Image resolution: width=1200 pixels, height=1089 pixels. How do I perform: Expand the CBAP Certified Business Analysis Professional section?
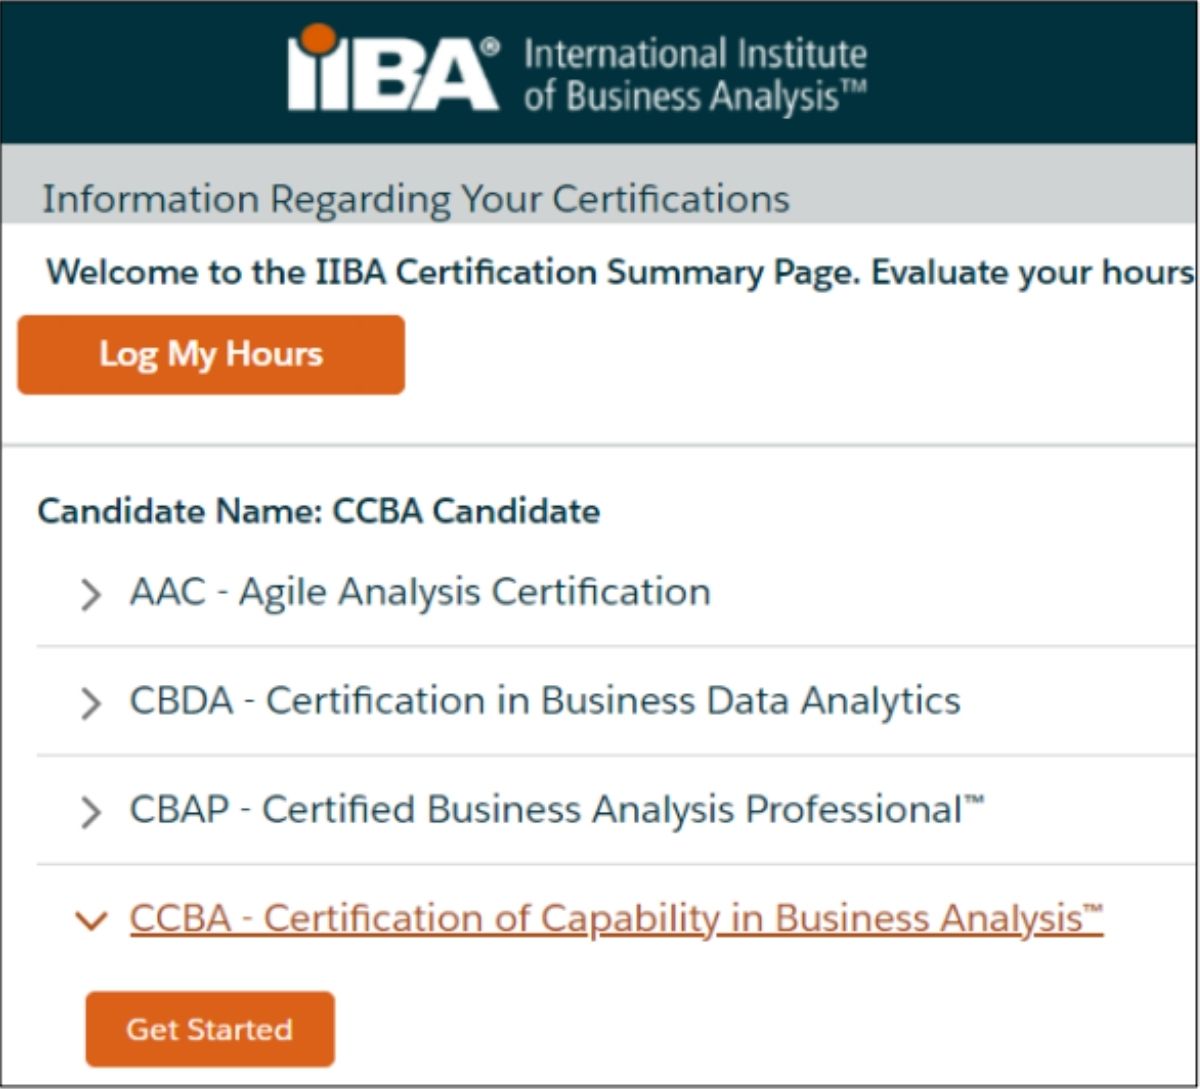click(x=92, y=809)
